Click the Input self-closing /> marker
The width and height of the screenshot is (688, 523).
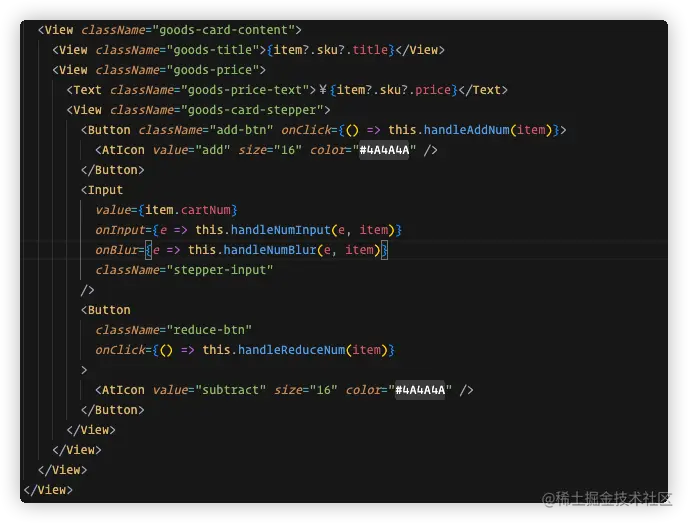click(87, 290)
